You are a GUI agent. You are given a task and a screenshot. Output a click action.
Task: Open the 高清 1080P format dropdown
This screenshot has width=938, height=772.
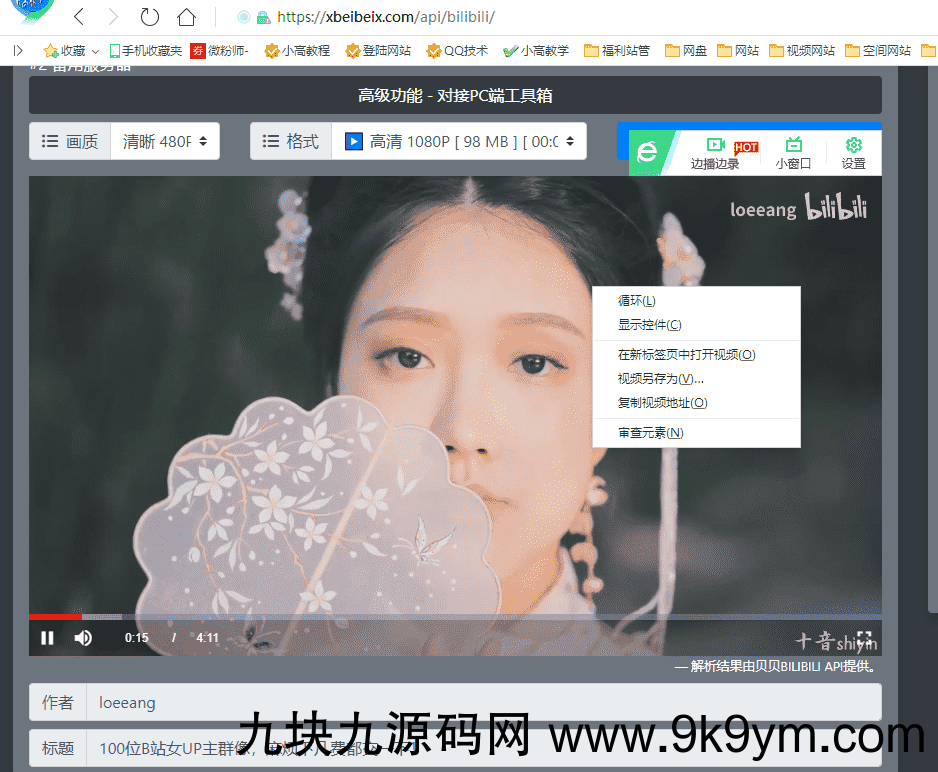tap(460, 141)
